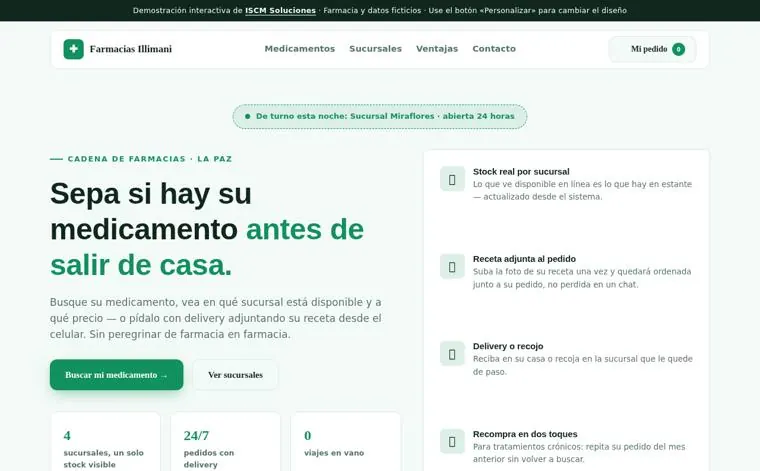Click the Stock real por sucursal title
760x471 pixels.
tap(521, 172)
